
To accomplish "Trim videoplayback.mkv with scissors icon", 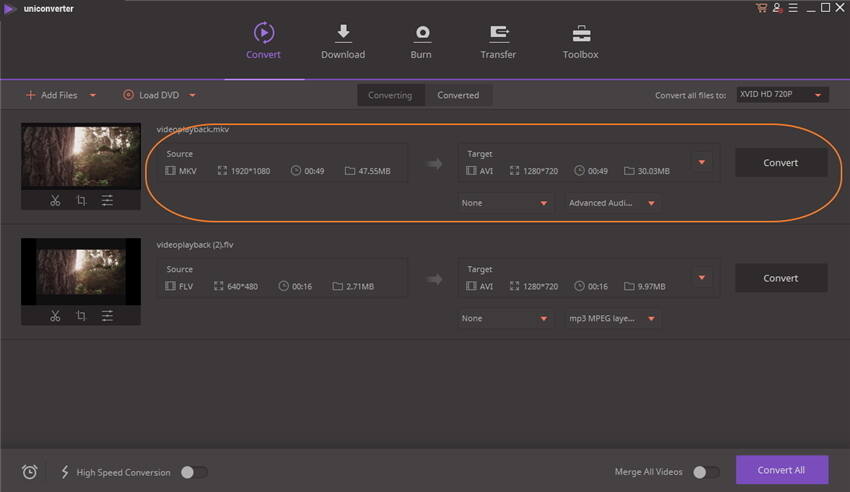I will pyautogui.click(x=55, y=200).
